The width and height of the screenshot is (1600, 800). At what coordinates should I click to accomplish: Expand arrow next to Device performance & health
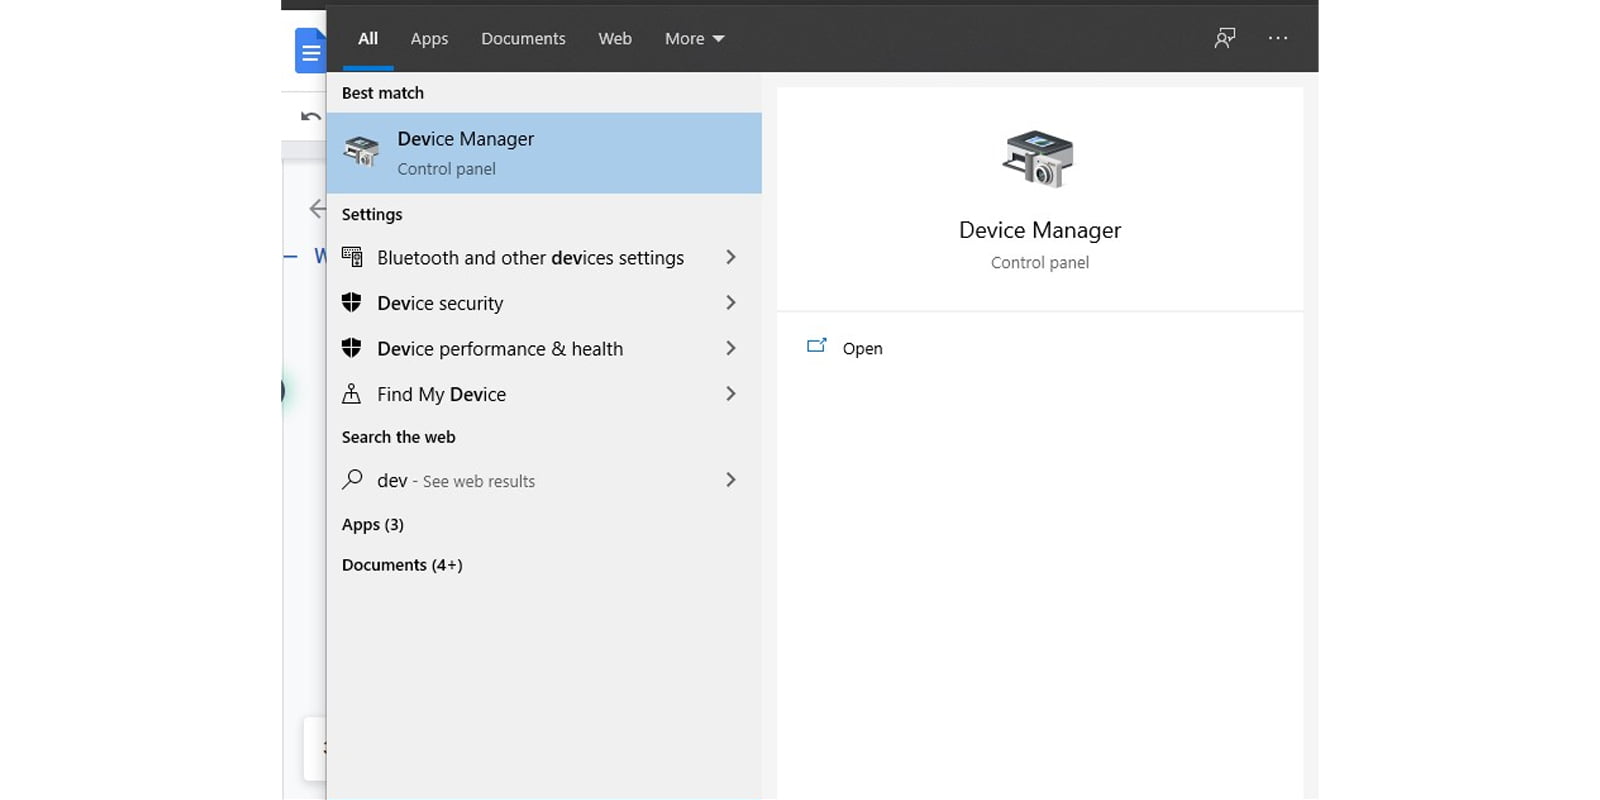click(730, 348)
